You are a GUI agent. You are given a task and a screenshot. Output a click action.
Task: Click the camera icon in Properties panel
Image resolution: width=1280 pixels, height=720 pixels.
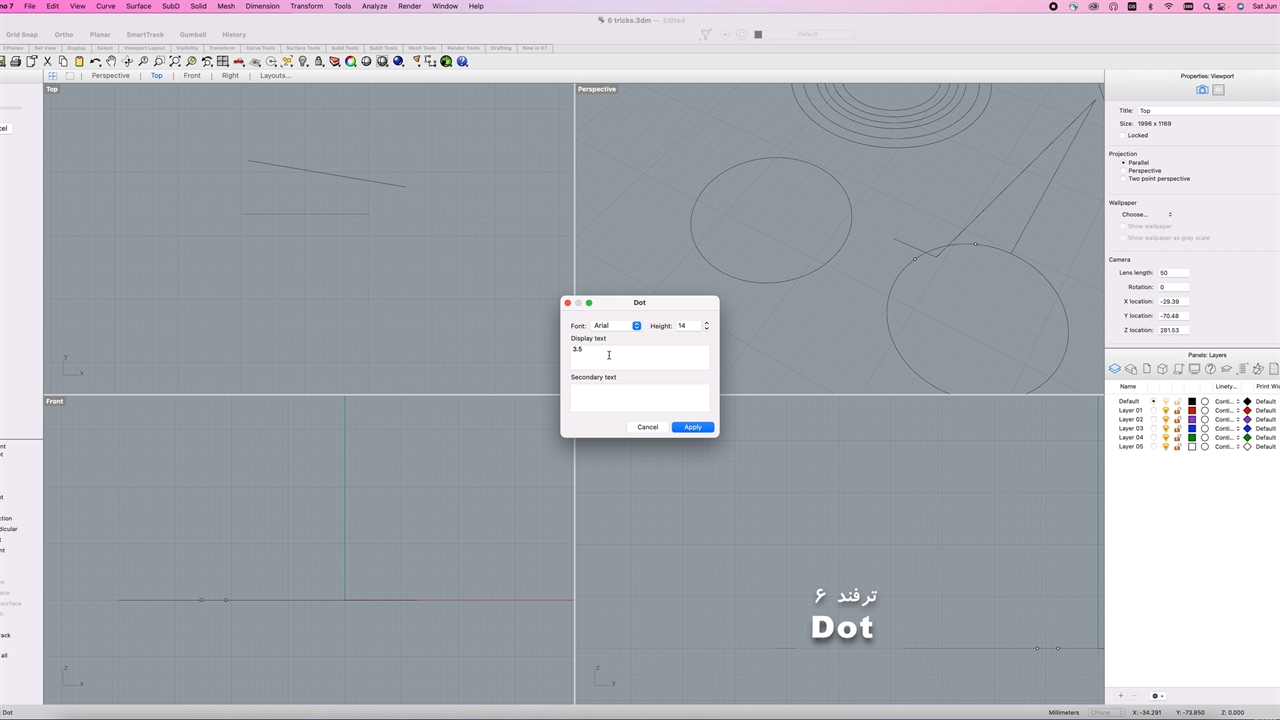coord(1202,90)
